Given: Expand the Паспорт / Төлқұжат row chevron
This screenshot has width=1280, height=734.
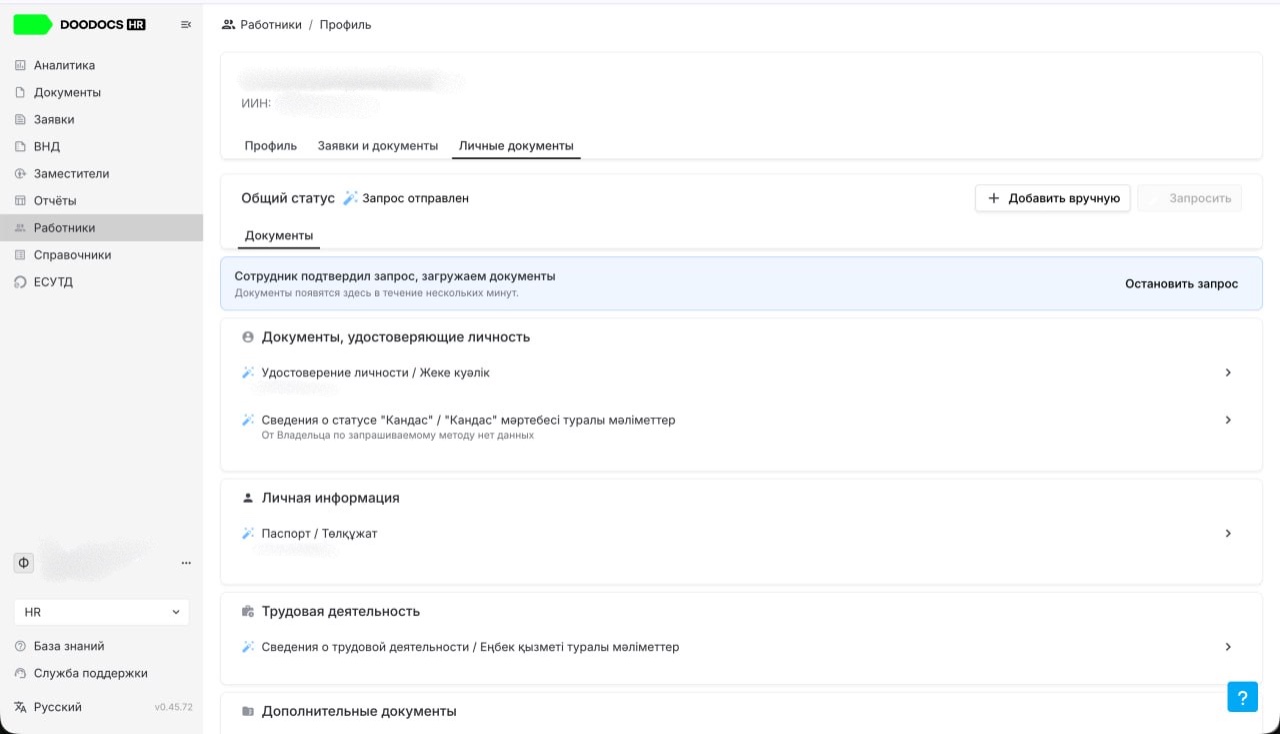Looking at the screenshot, I should pos(1228,534).
